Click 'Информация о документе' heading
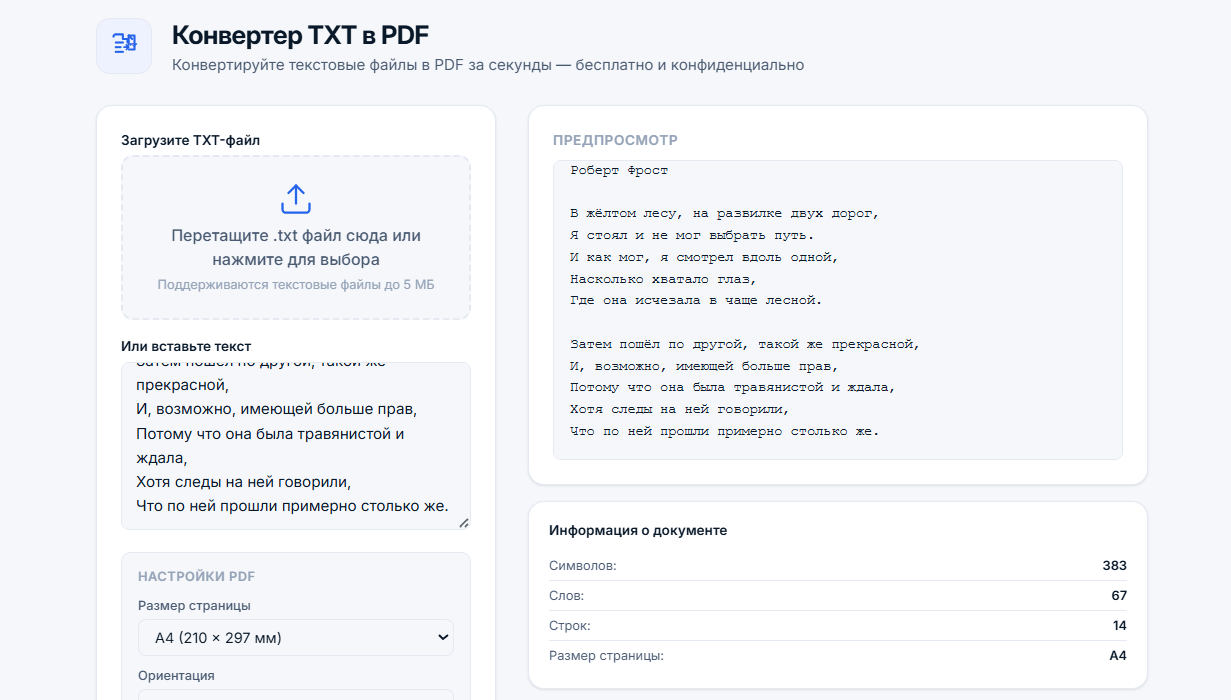The height and width of the screenshot is (700, 1231). (x=638, y=531)
